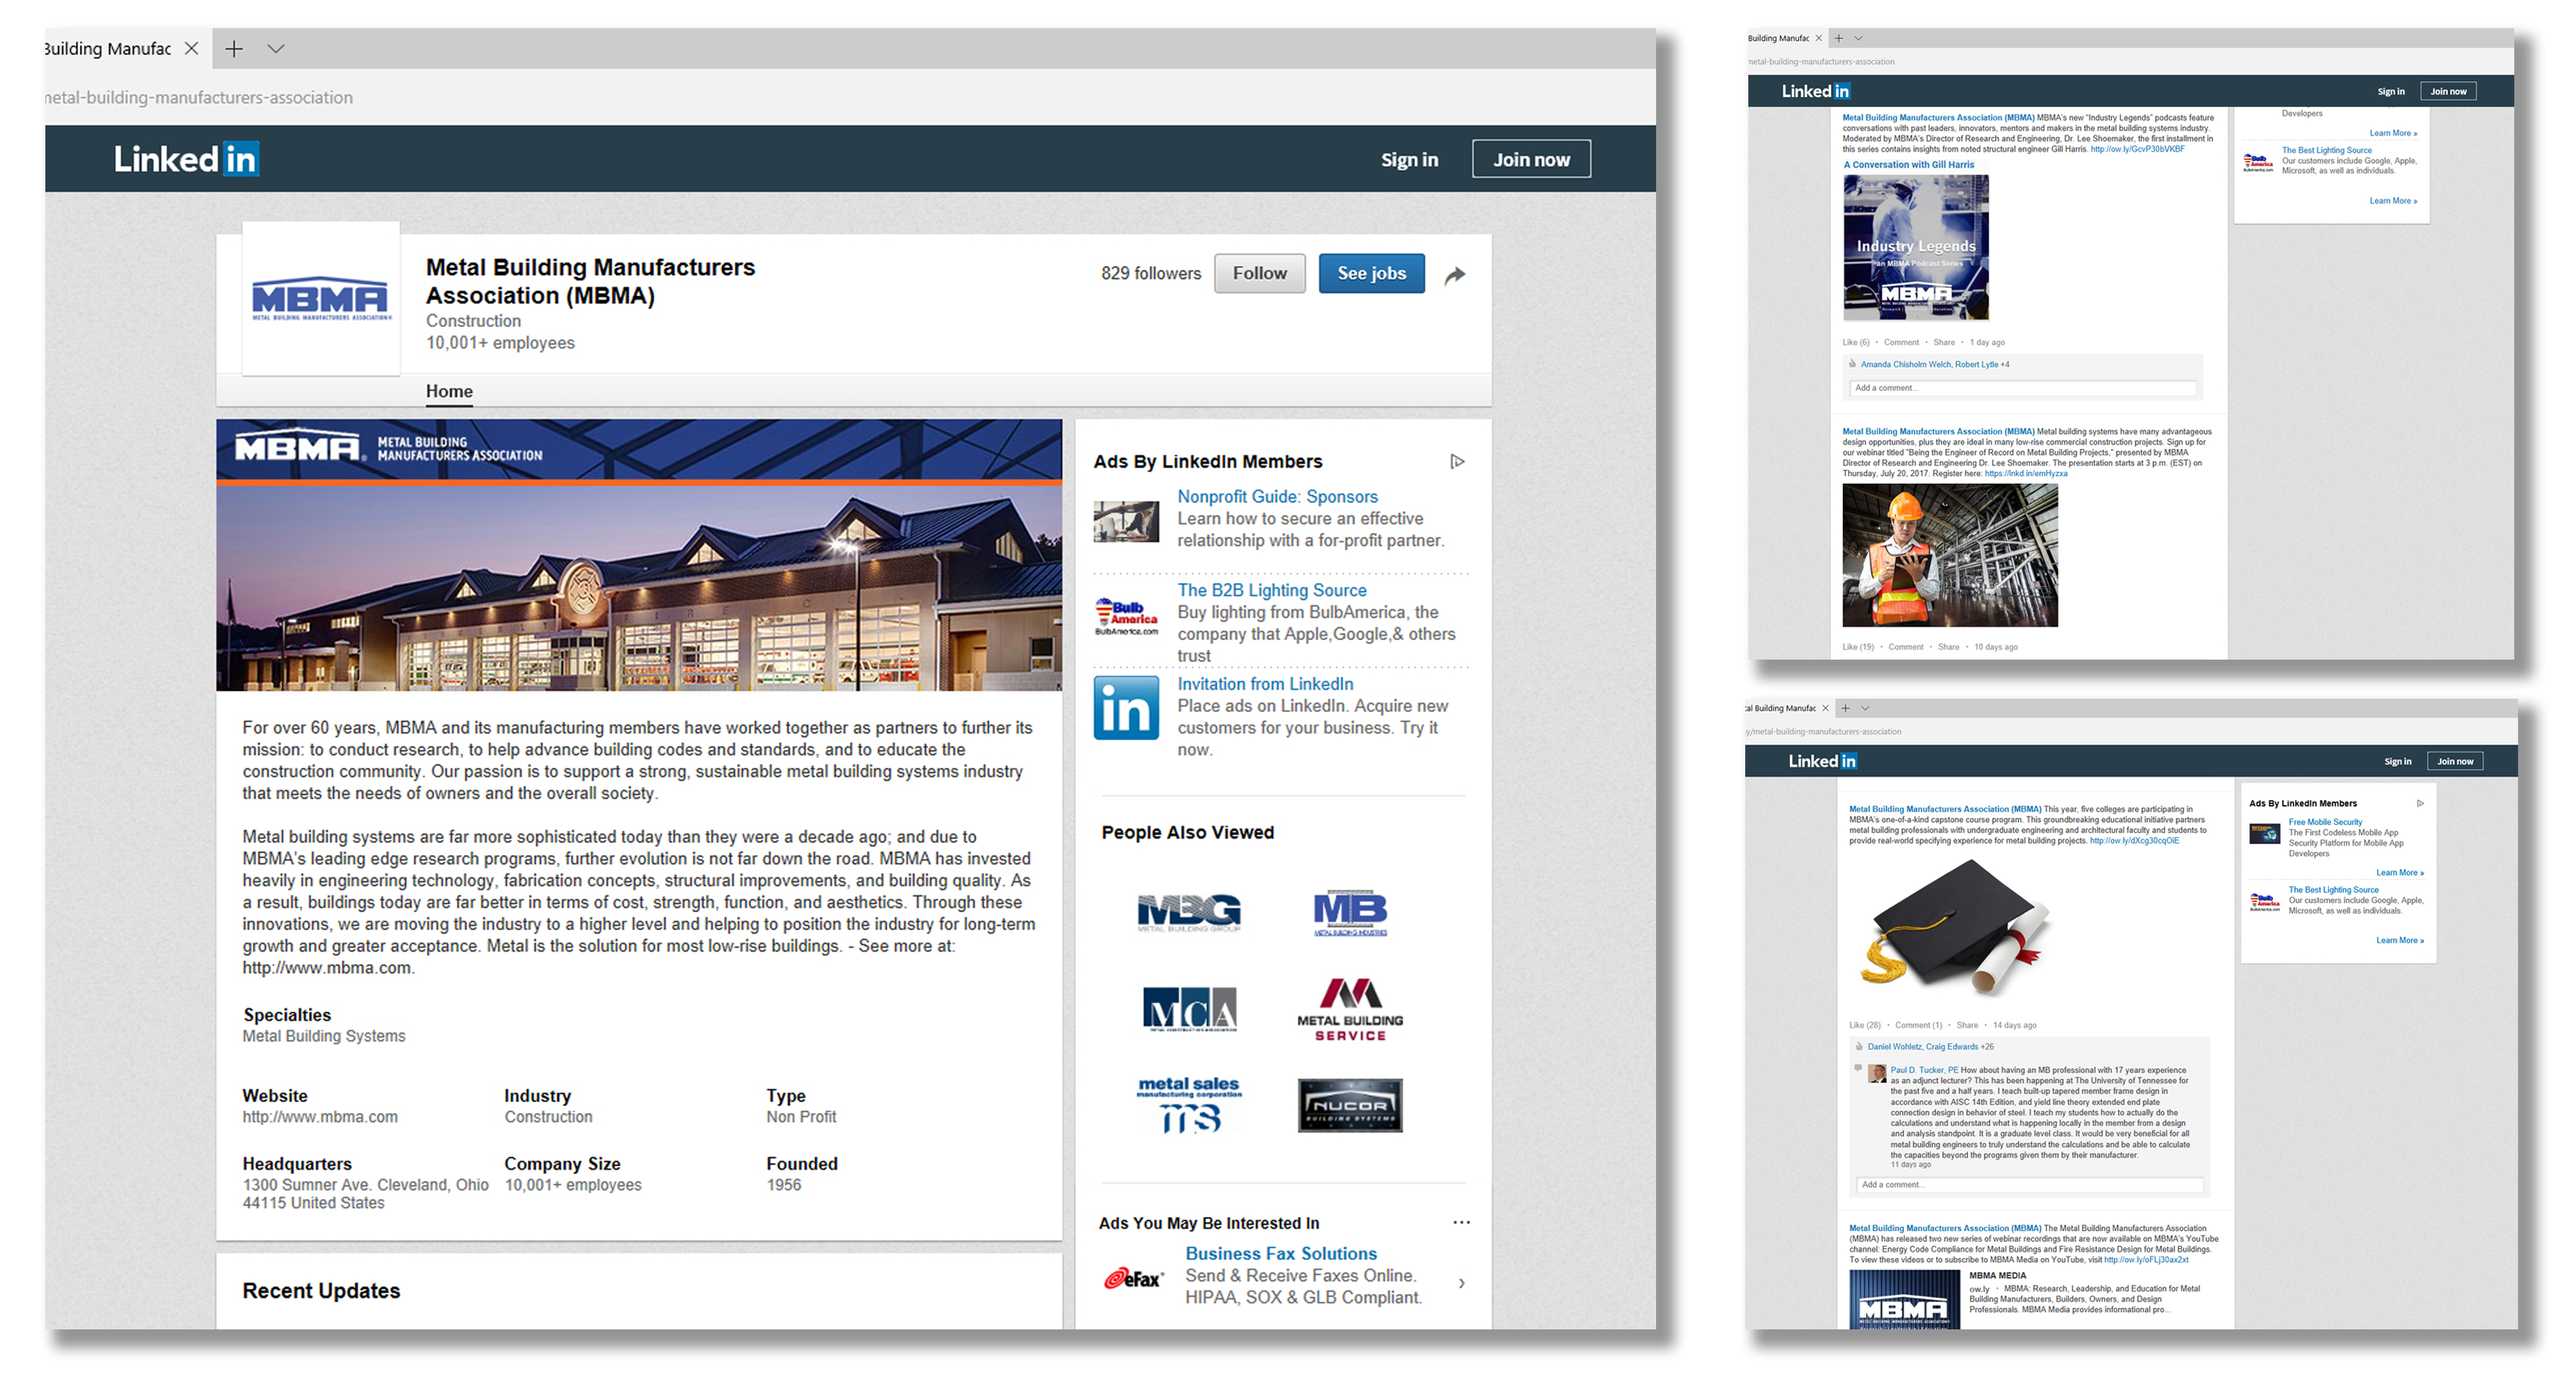Click the share arrow icon beside See jobs

(x=1455, y=275)
